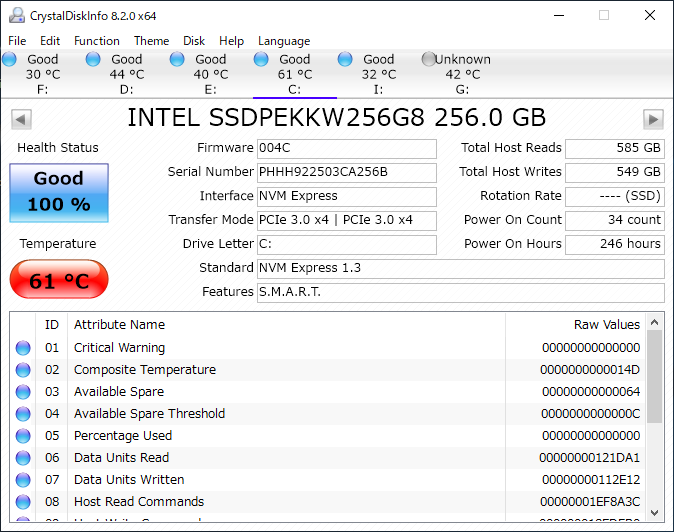Open the File menu
Image resolution: width=674 pixels, height=532 pixels.
17,41
